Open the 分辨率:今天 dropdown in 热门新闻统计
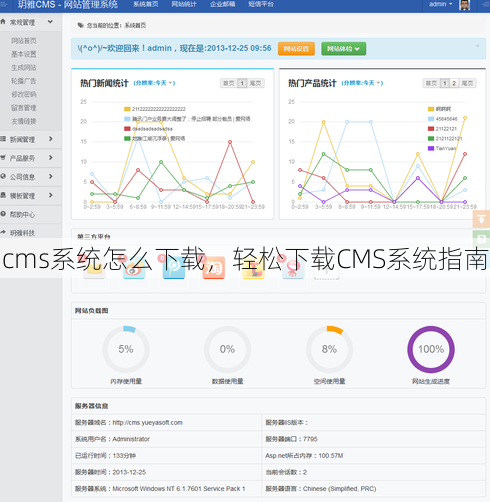The height and width of the screenshot is (502, 490). click(x=154, y=83)
